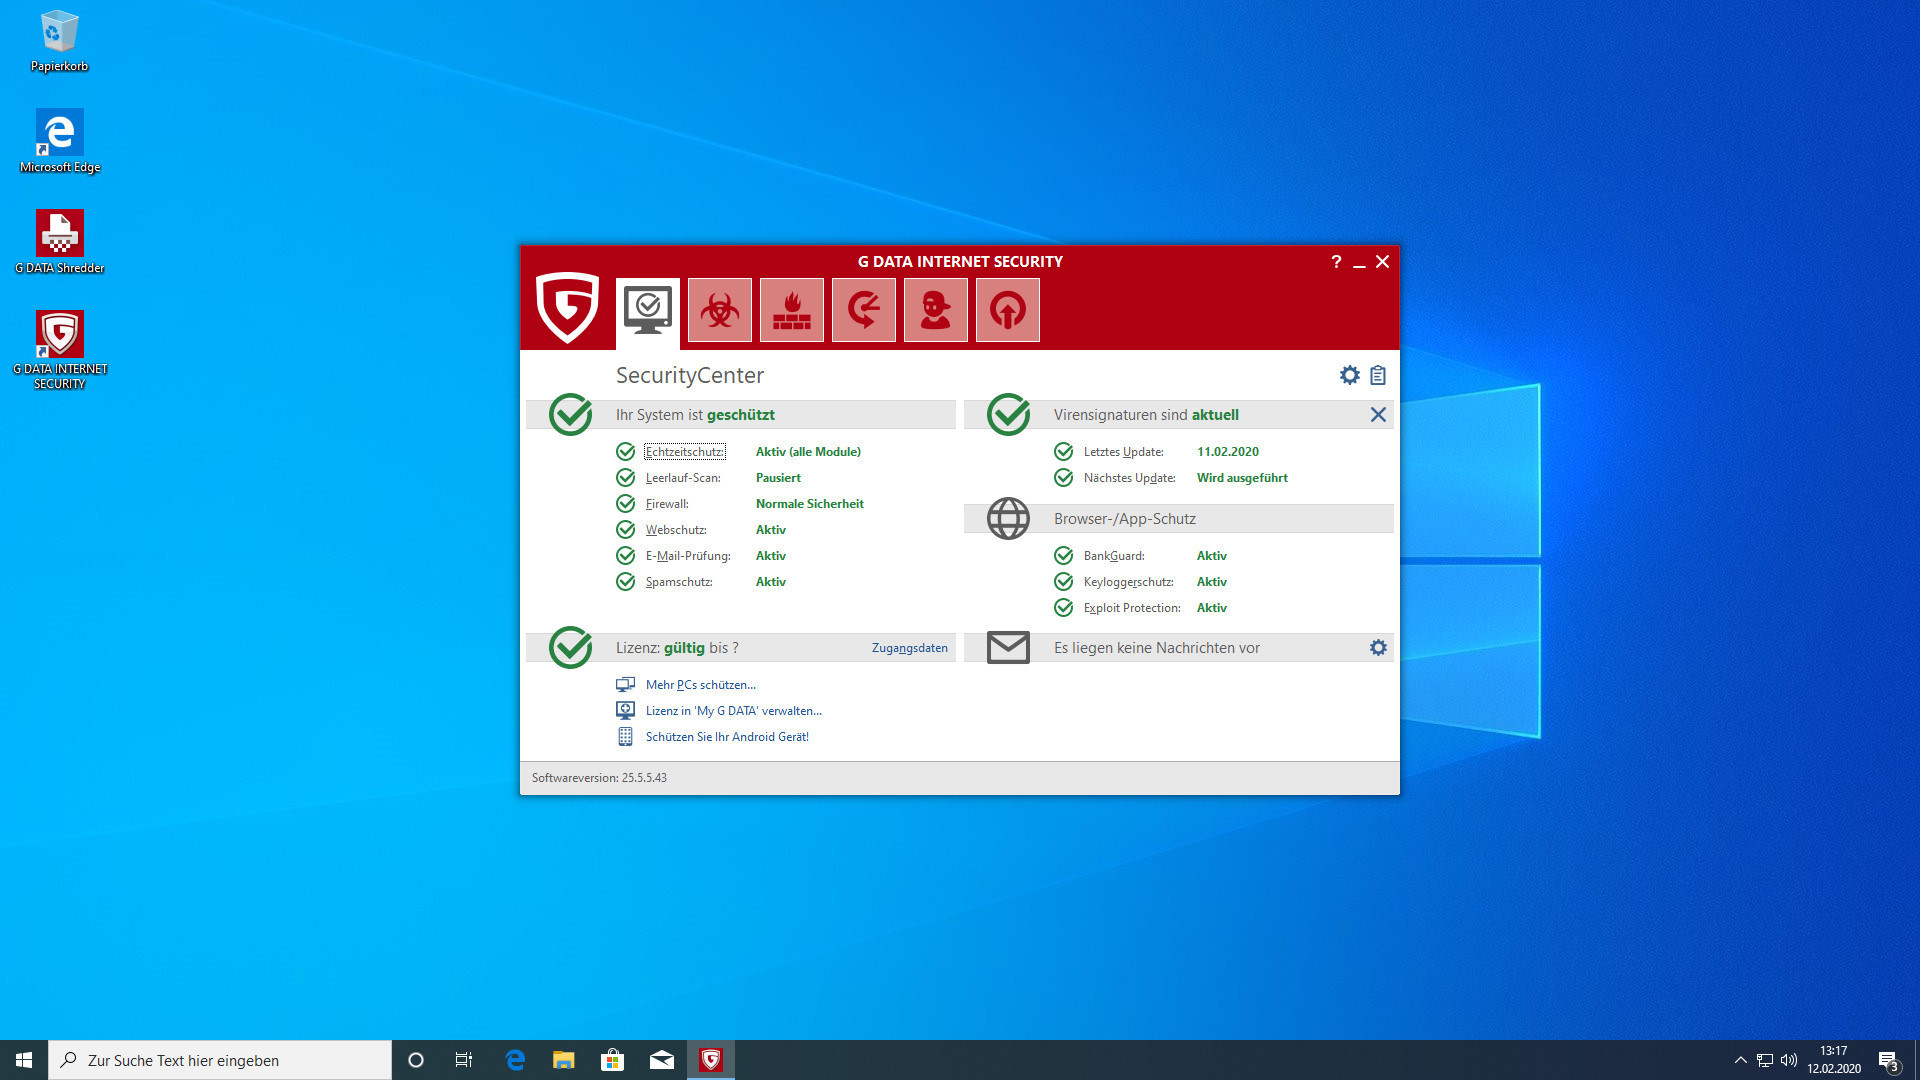Viewport: 1920px width, 1080px height.
Task: Toggle Webschutz Aktiv status
Action: pos(770,530)
